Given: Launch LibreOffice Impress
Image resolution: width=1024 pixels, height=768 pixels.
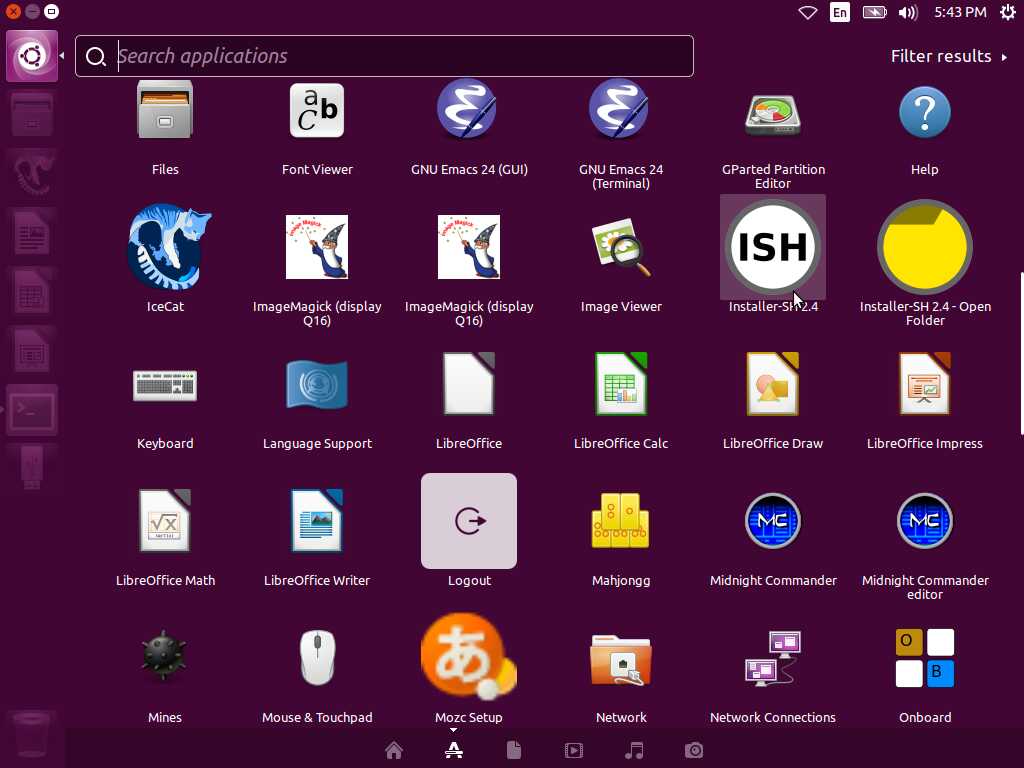Looking at the screenshot, I should (925, 384).
